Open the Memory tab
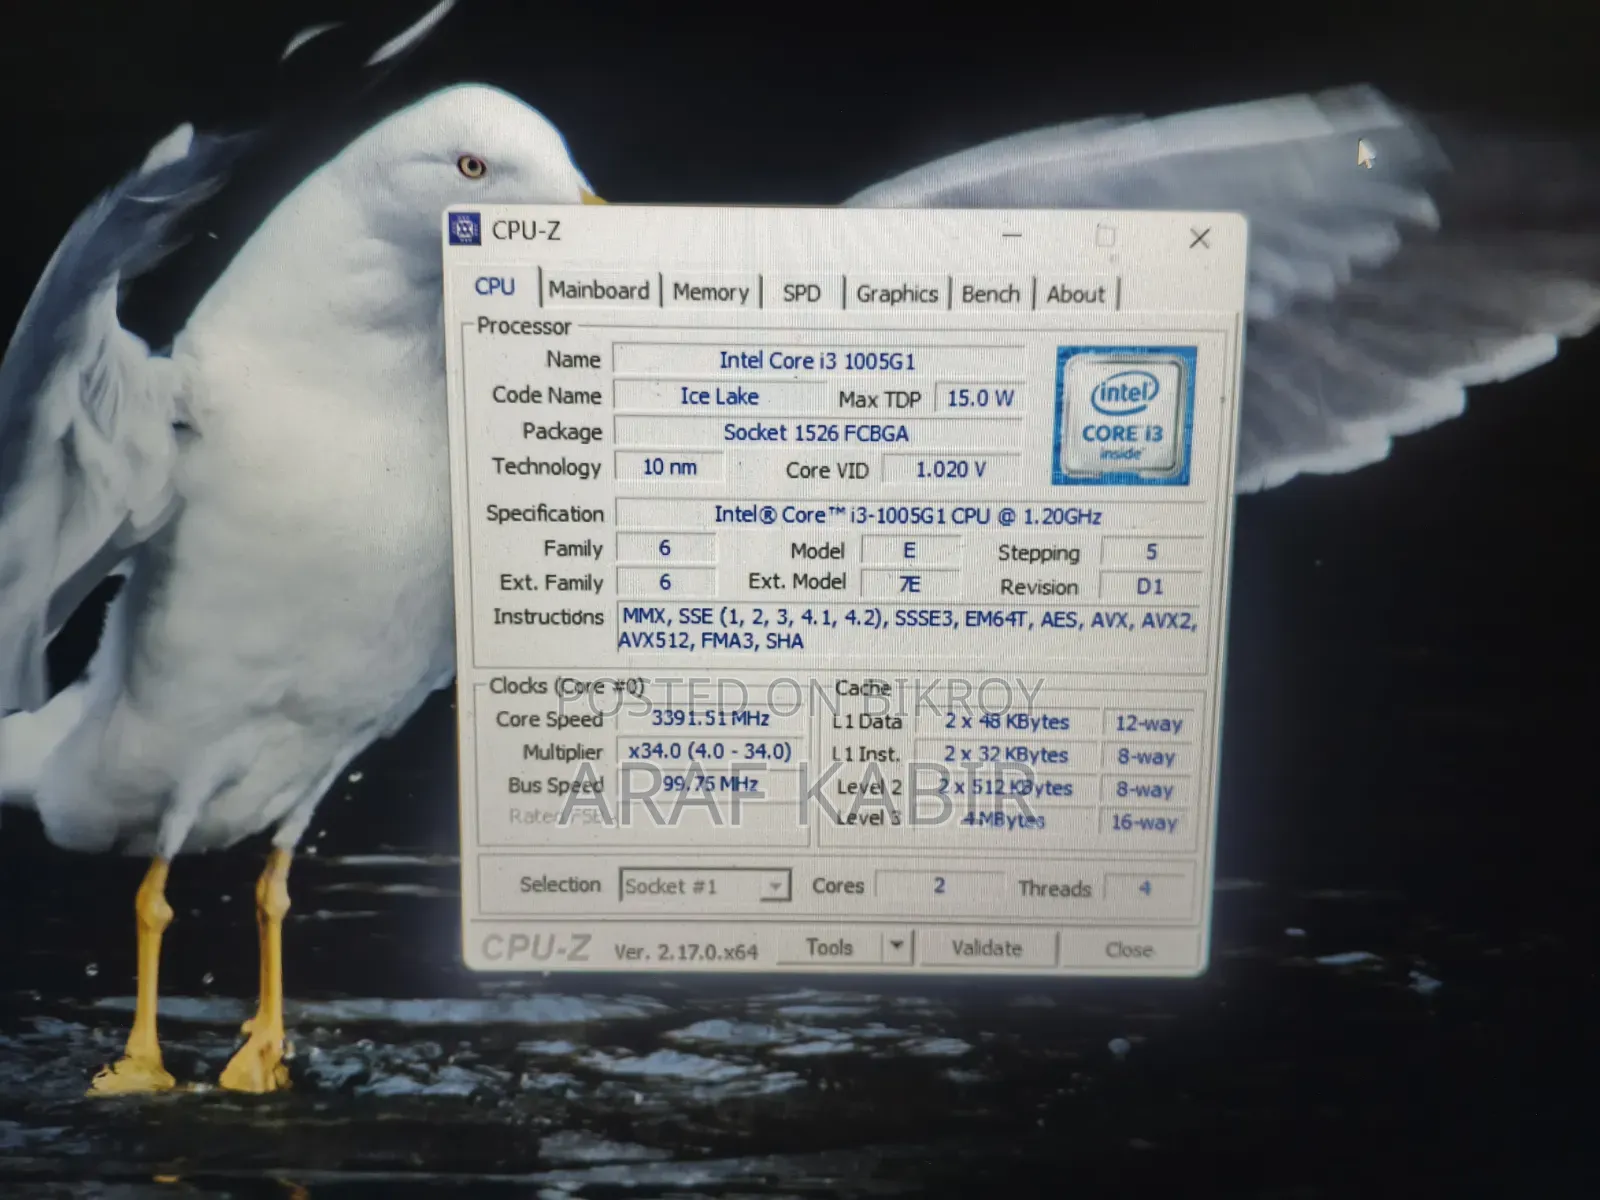 pos(710,292)
